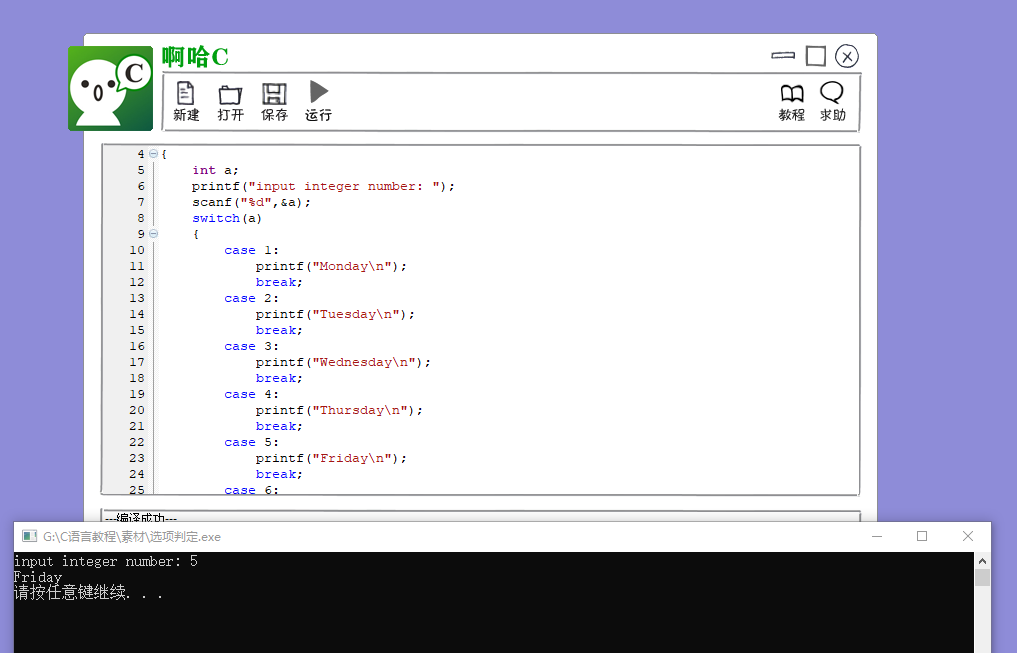Click the printf "input integer number: " line

(323, 186)
